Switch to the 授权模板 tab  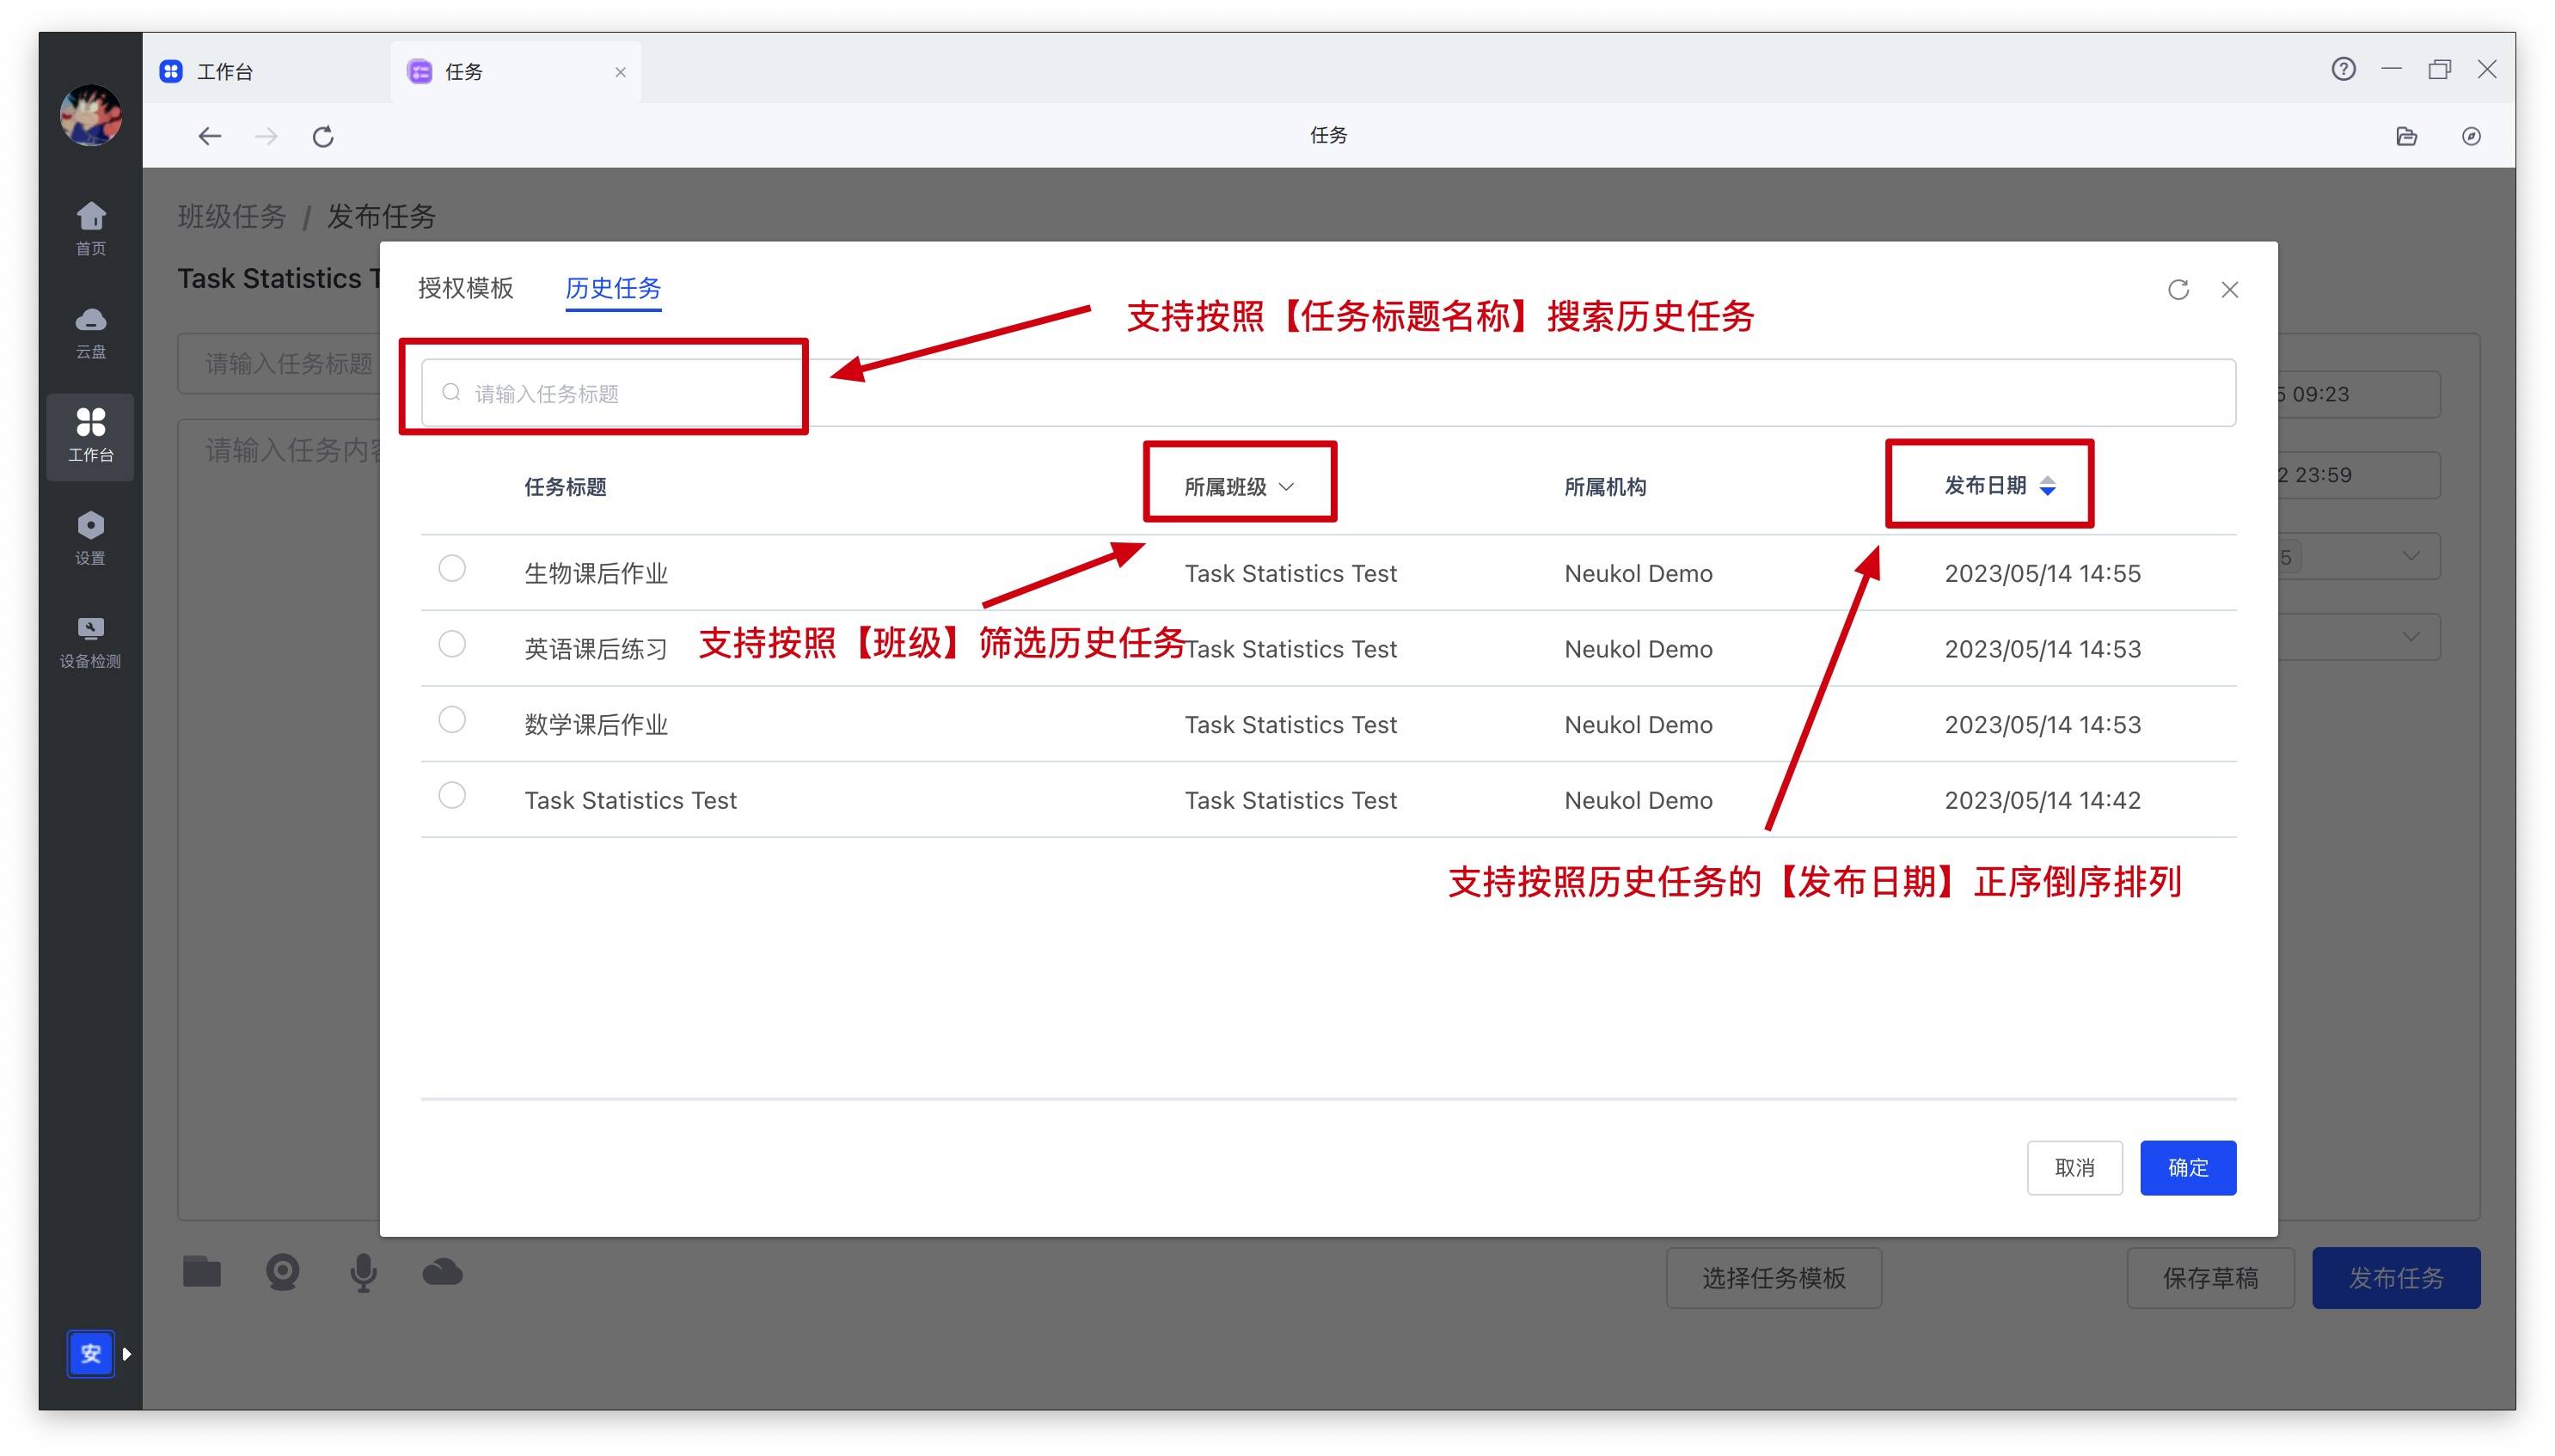(465, 288)
